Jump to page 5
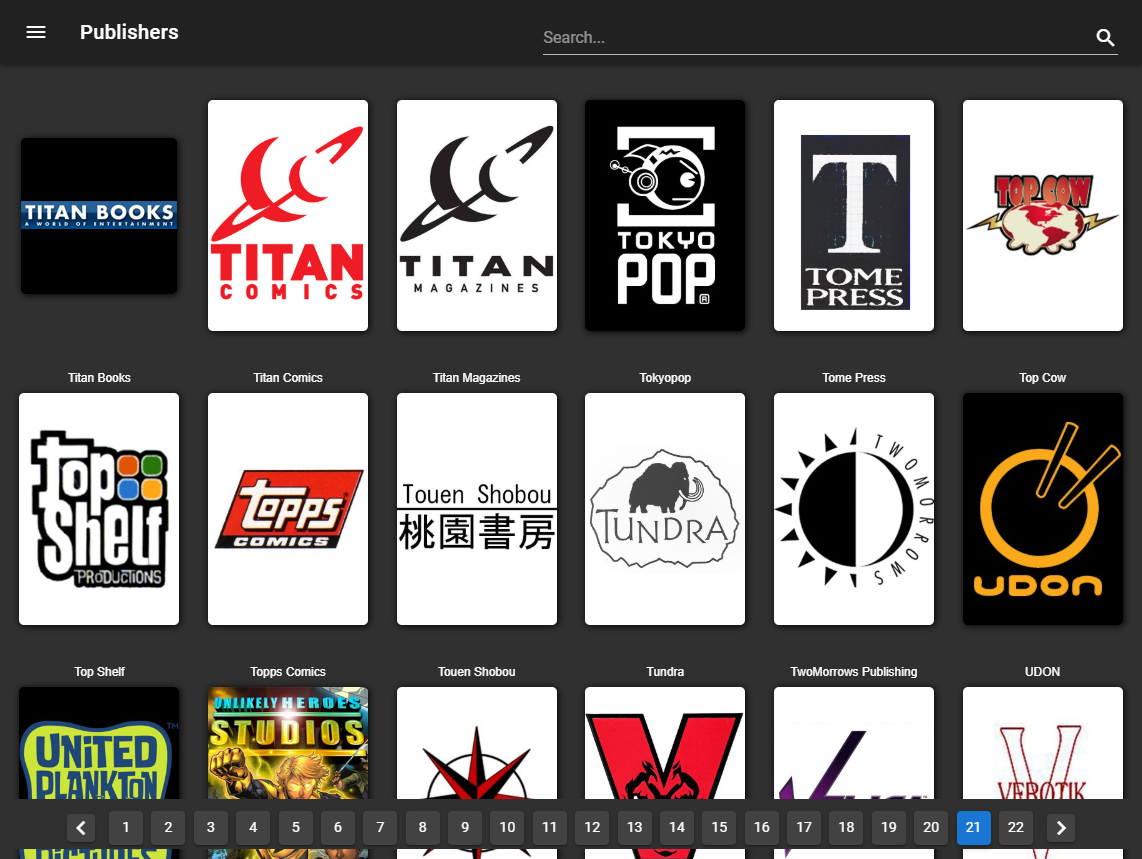The image size is (1142, 859). [296, 828]
